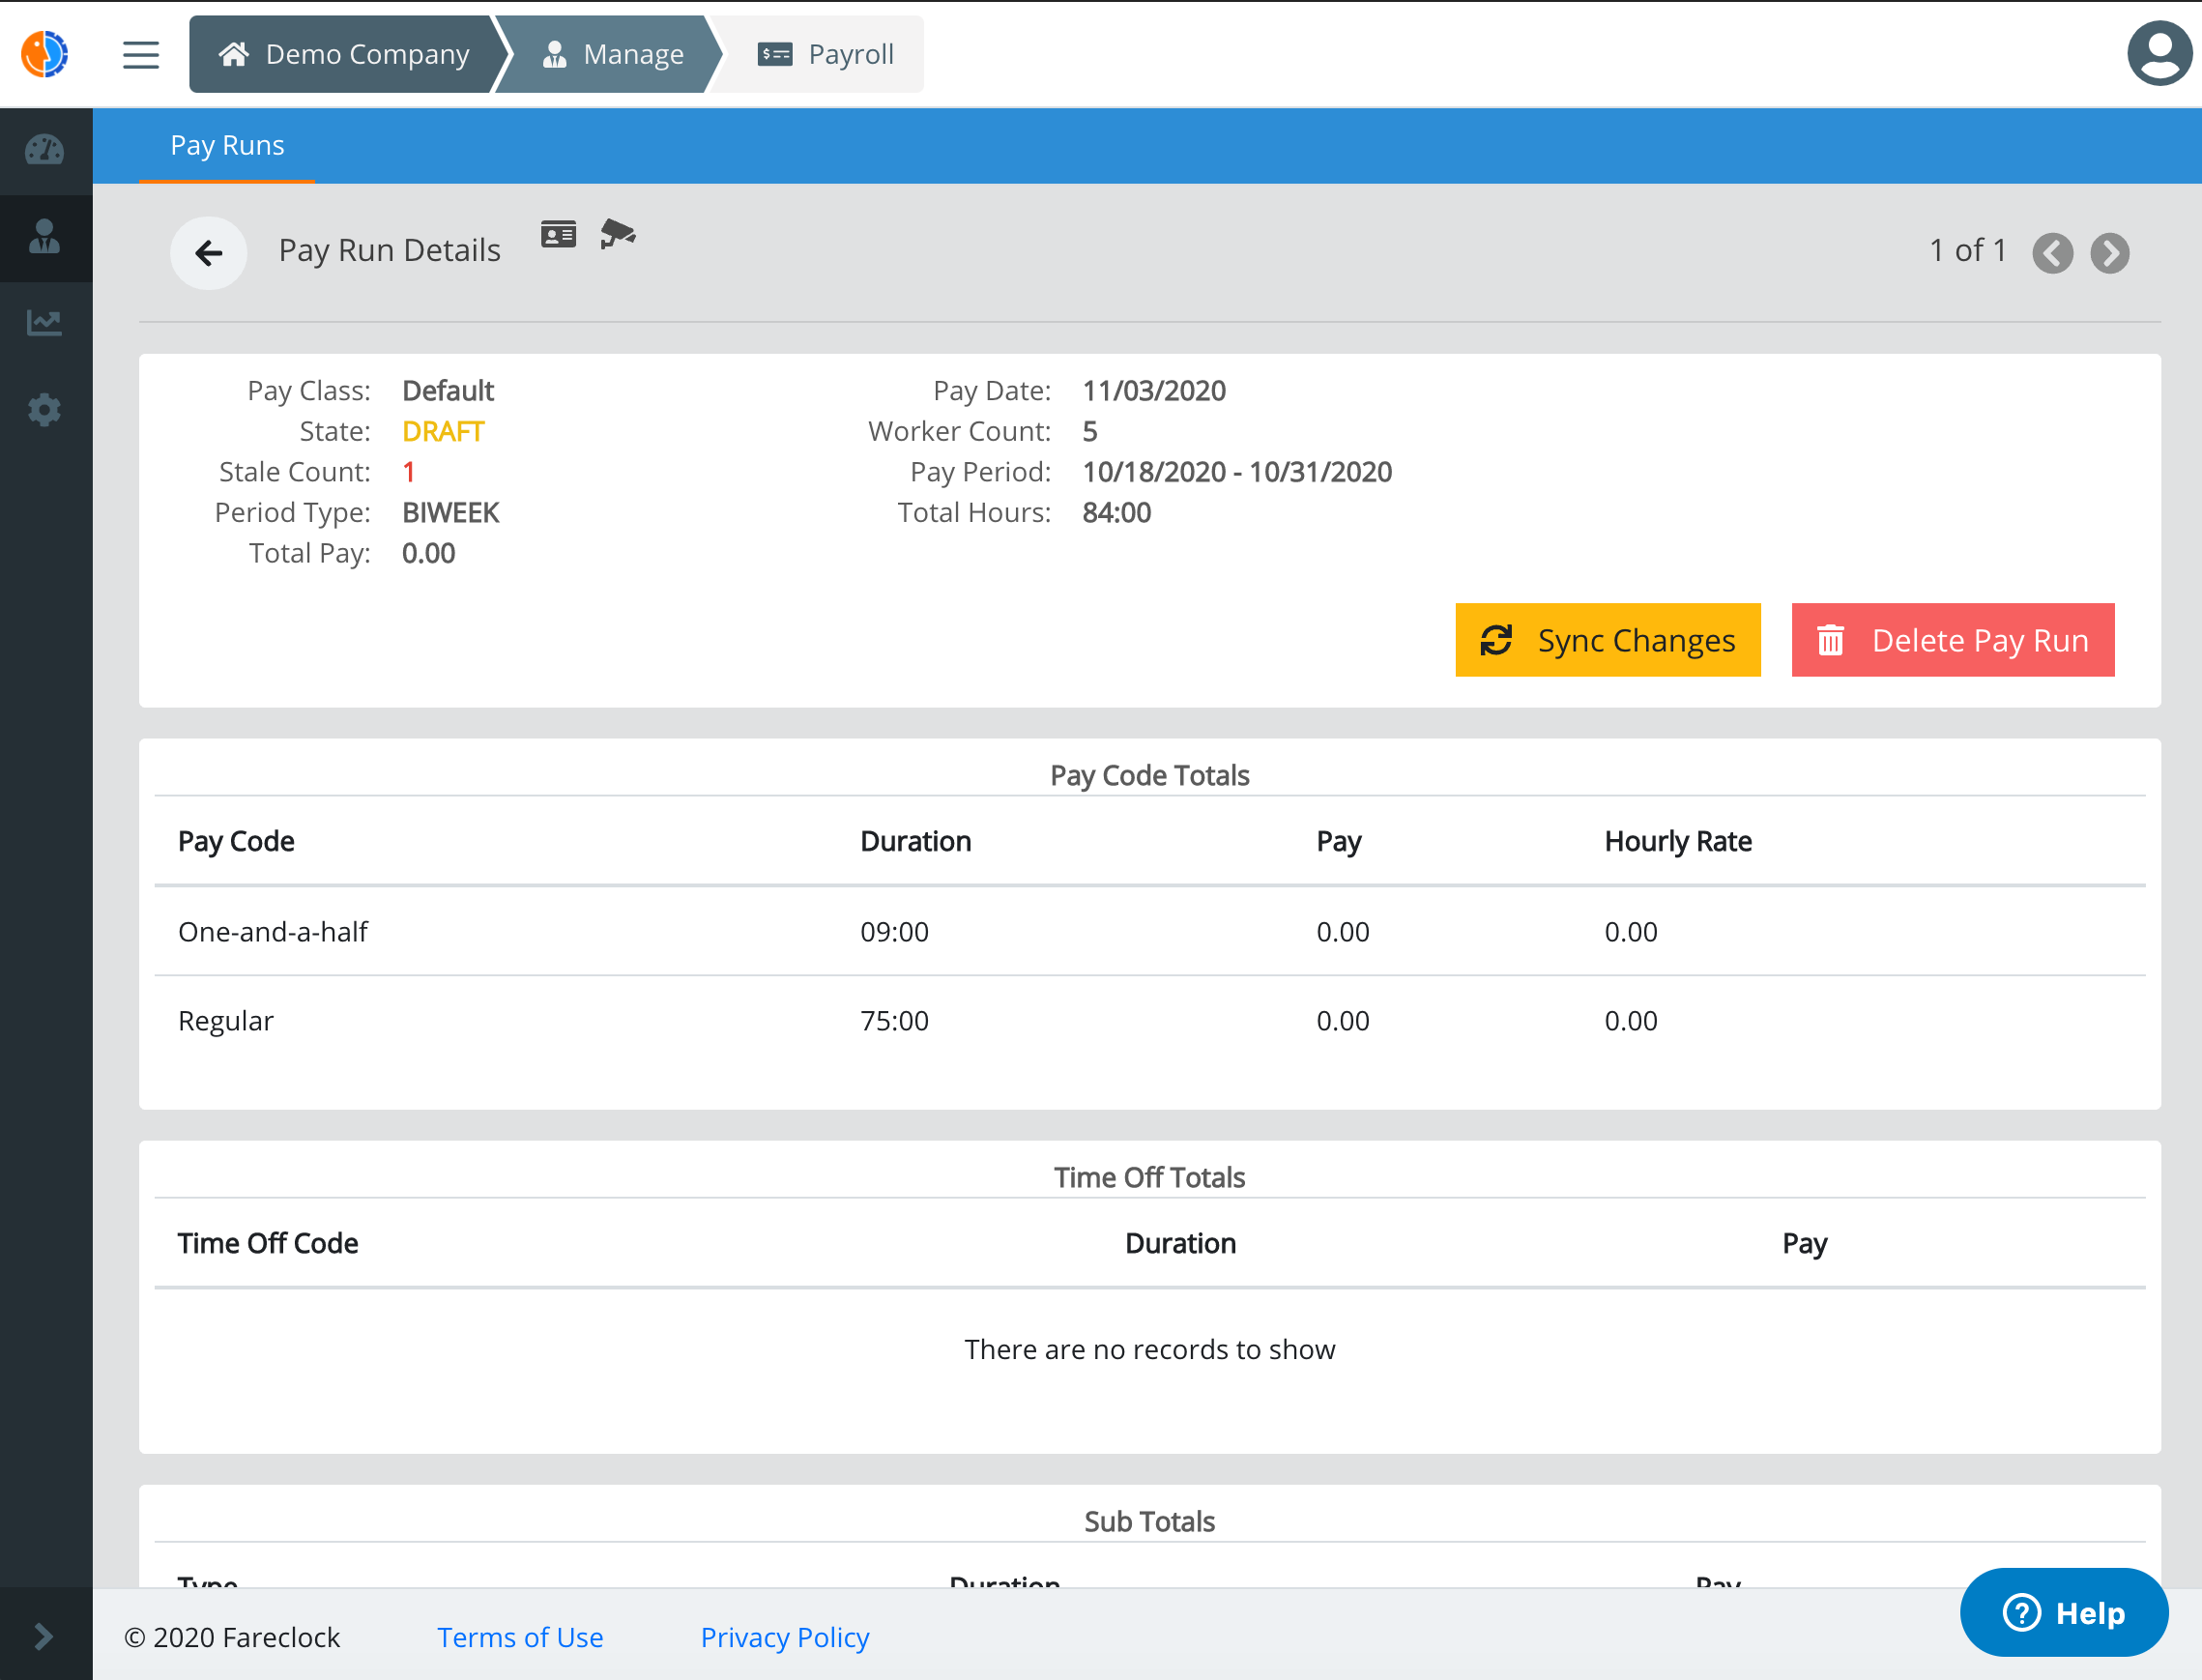
Task: Open the Reports chart sidebar icon
Action: tap(45, 323)
